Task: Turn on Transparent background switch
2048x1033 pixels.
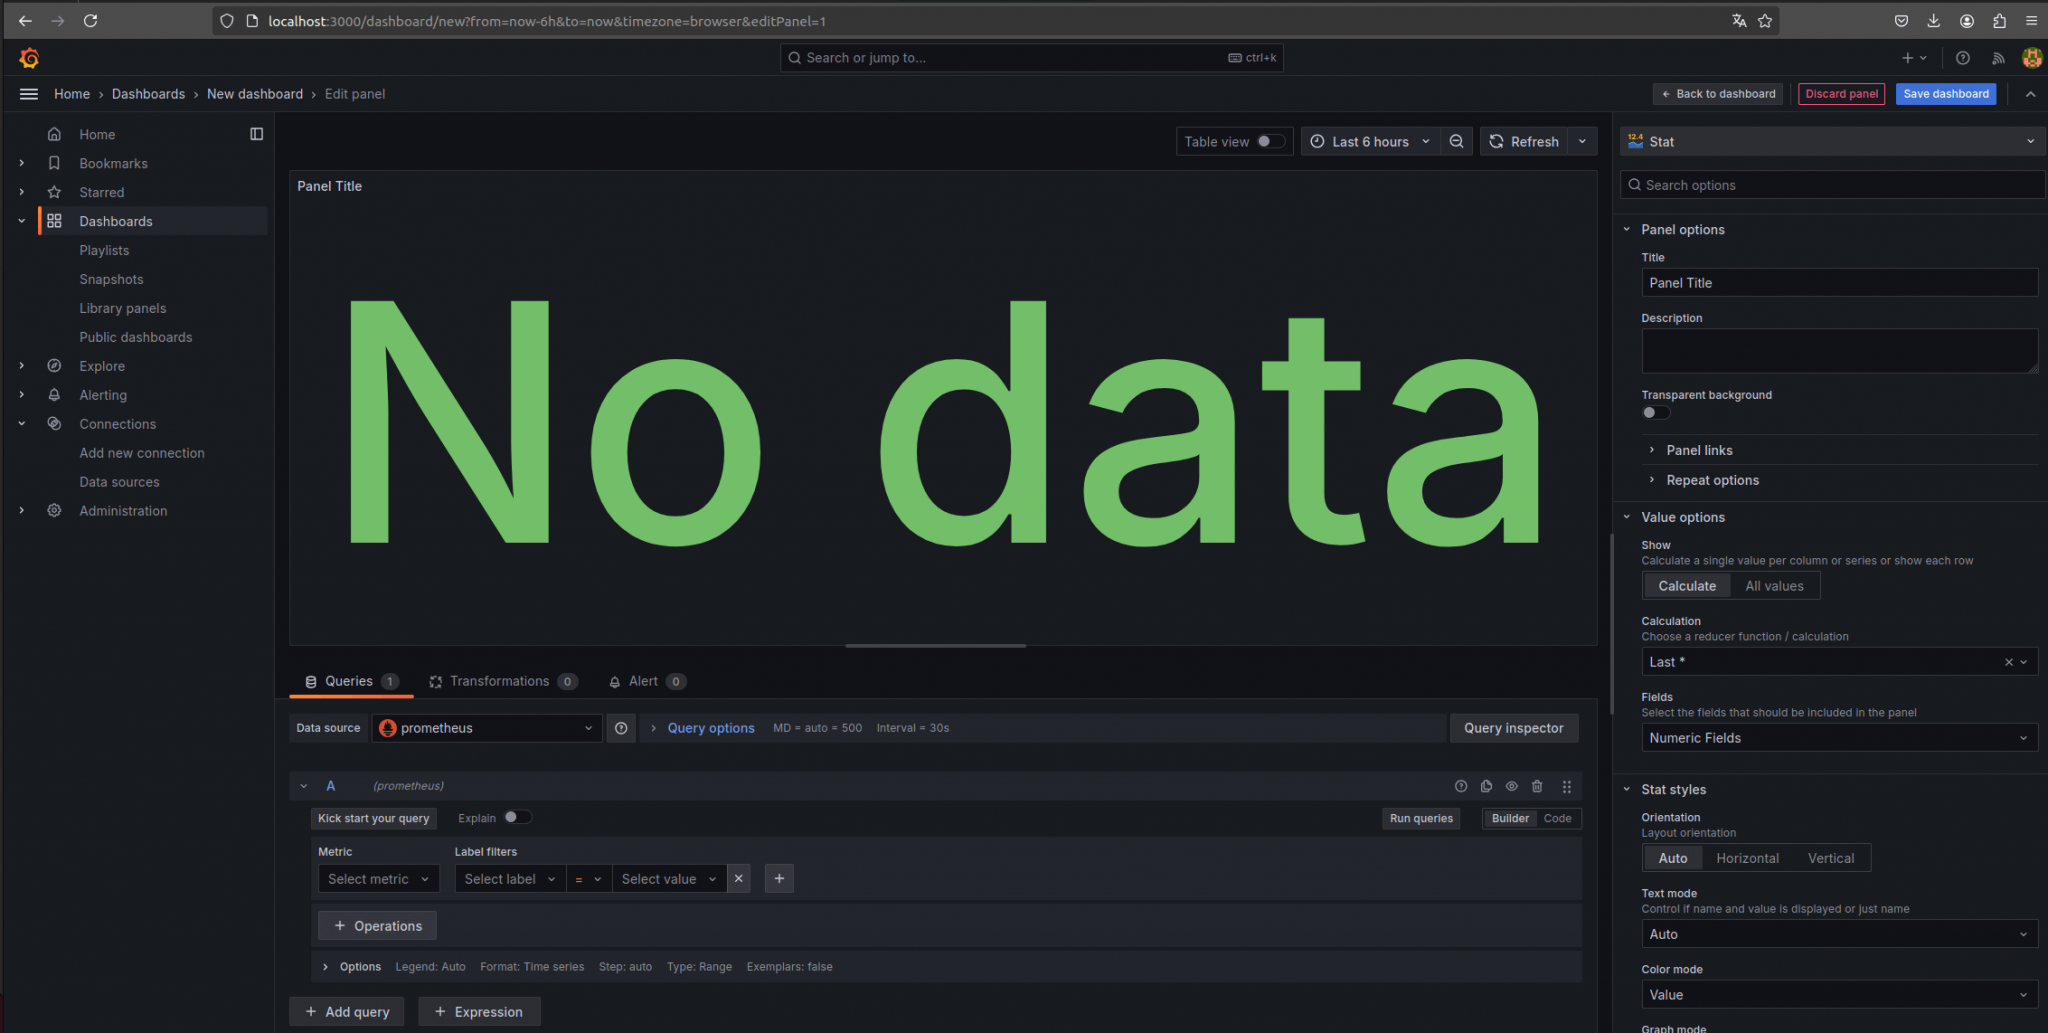Action: pyautogui.click(x=1655, y=413)
